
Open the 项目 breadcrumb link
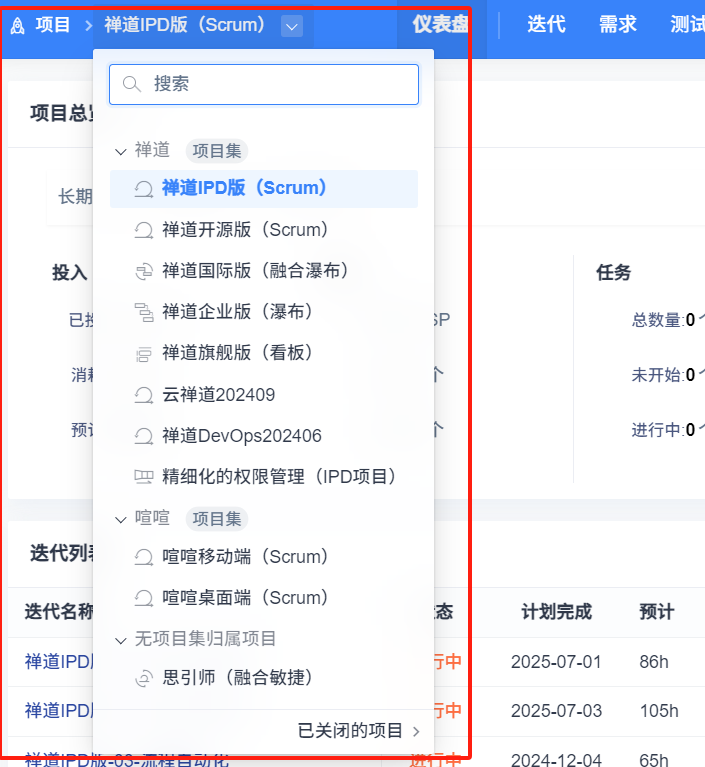coord(52,24)
